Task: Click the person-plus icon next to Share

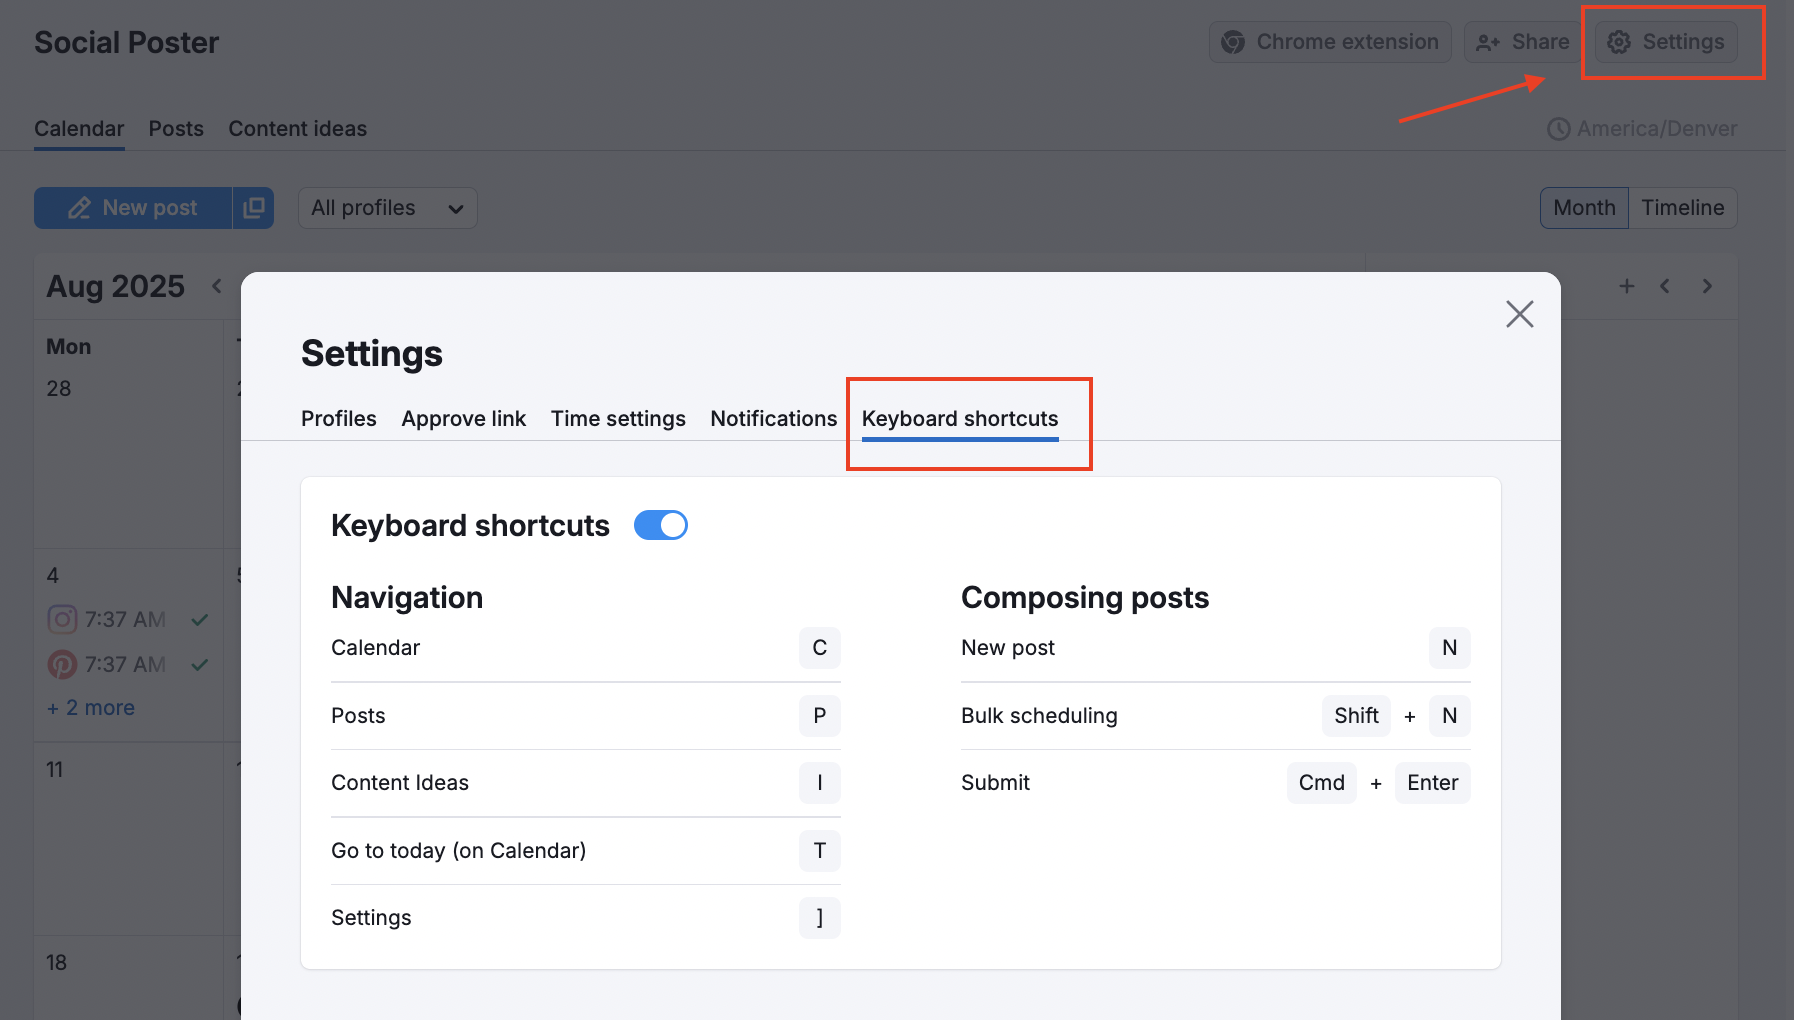Action: (x=1488, y=42)
